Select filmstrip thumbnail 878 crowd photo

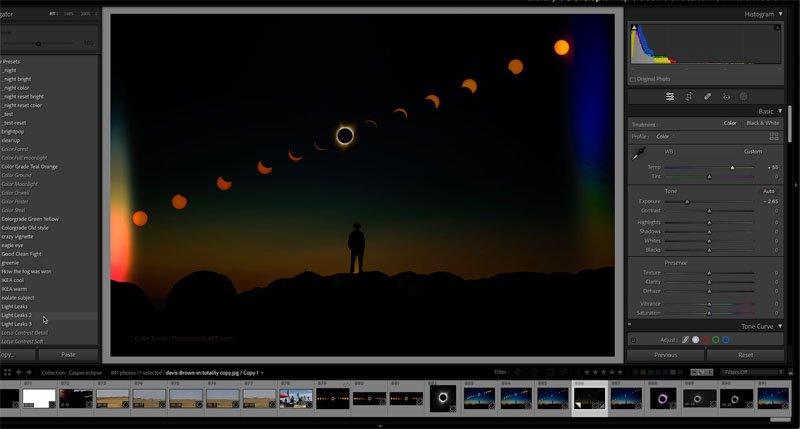(296, 398)
